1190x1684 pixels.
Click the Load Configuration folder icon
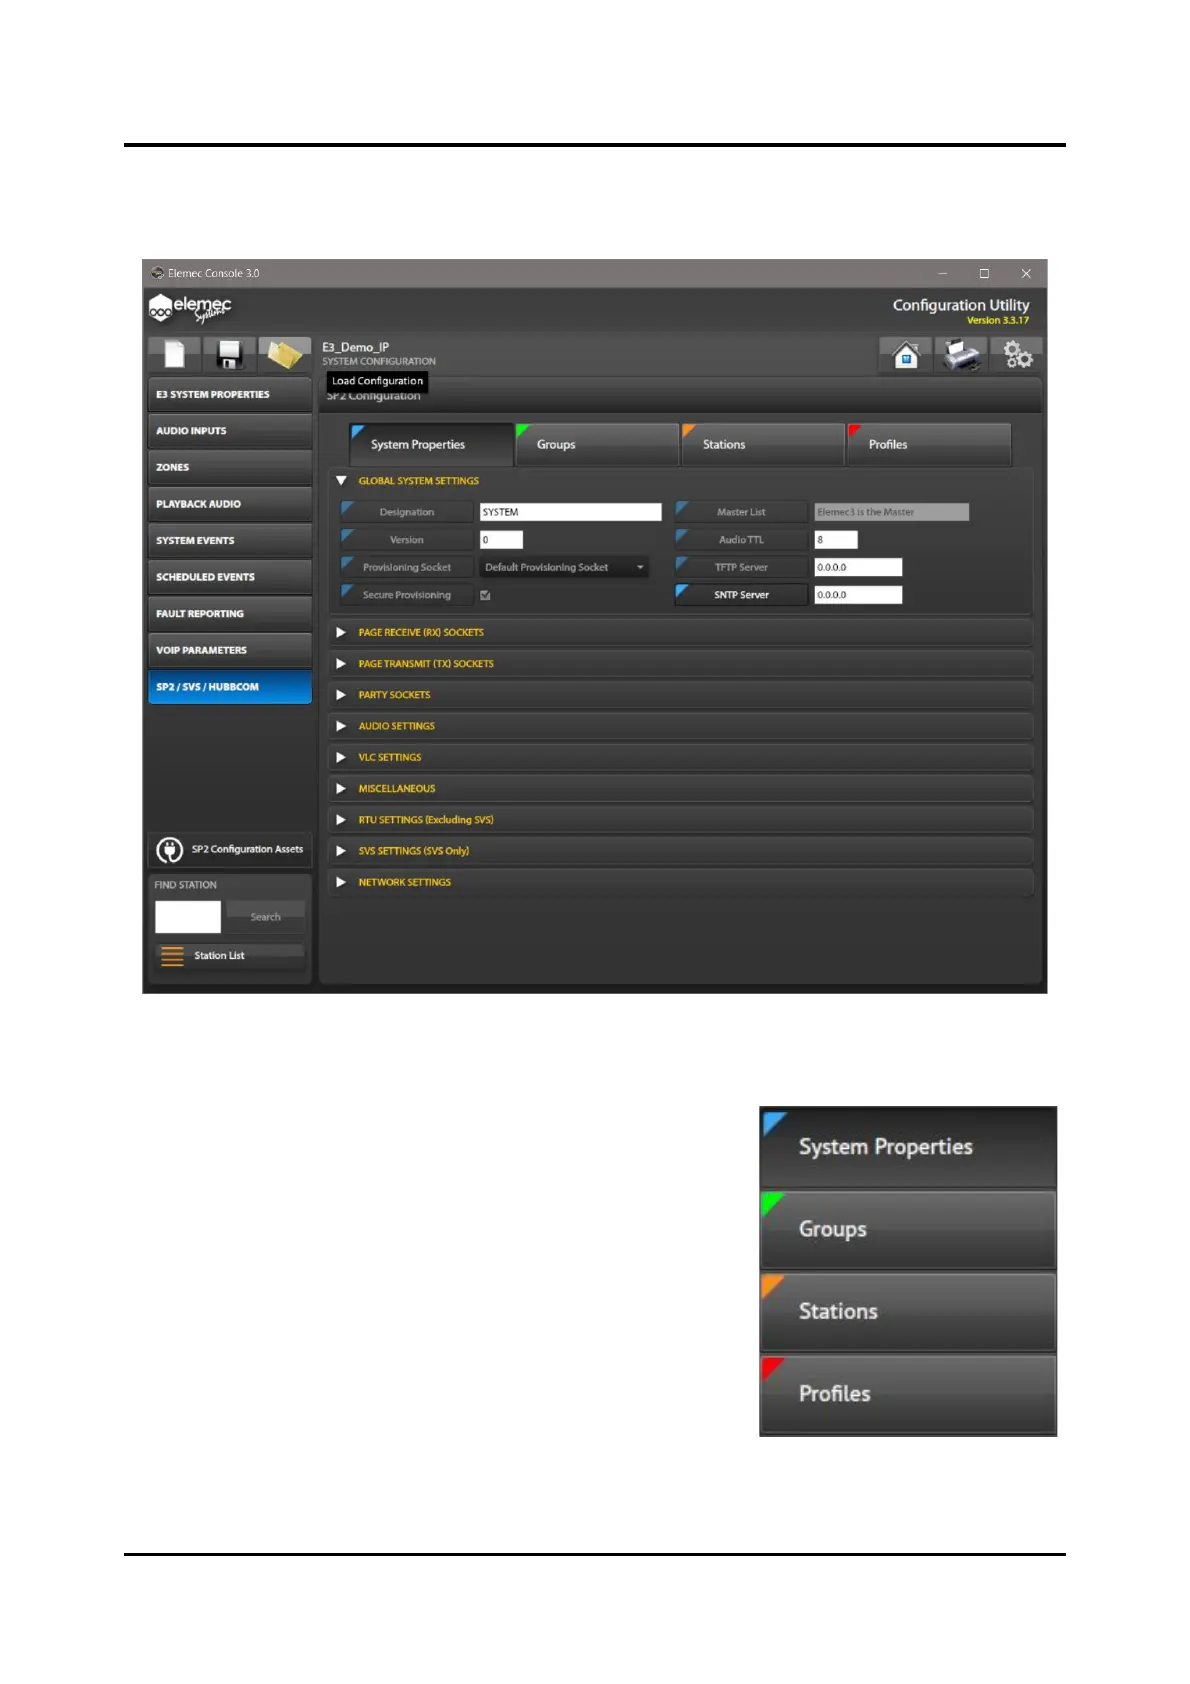tap(284, 354)
